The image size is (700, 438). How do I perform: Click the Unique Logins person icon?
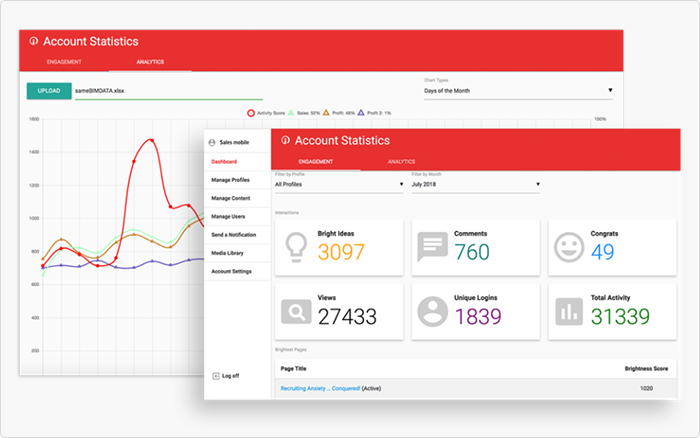click(432, 312)
